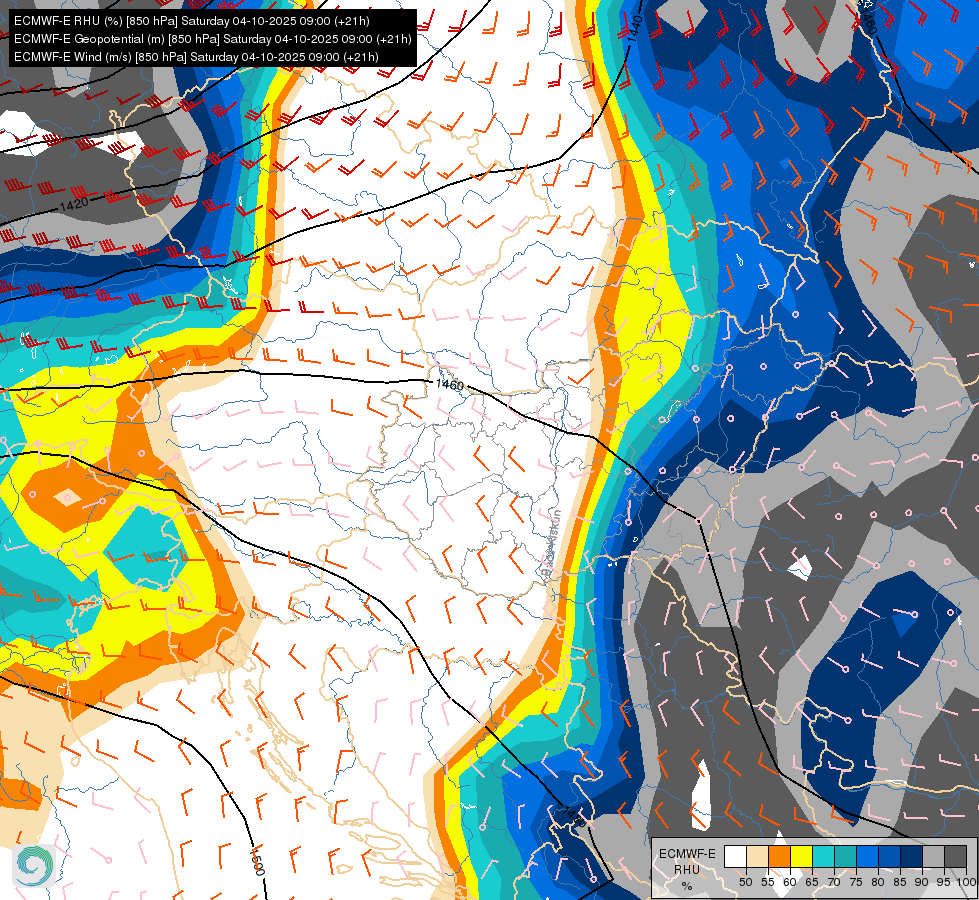Screen dimensions: 979x900
Task: Select the dark gray 95–100% legend swatch
Action: pos(956,856)
